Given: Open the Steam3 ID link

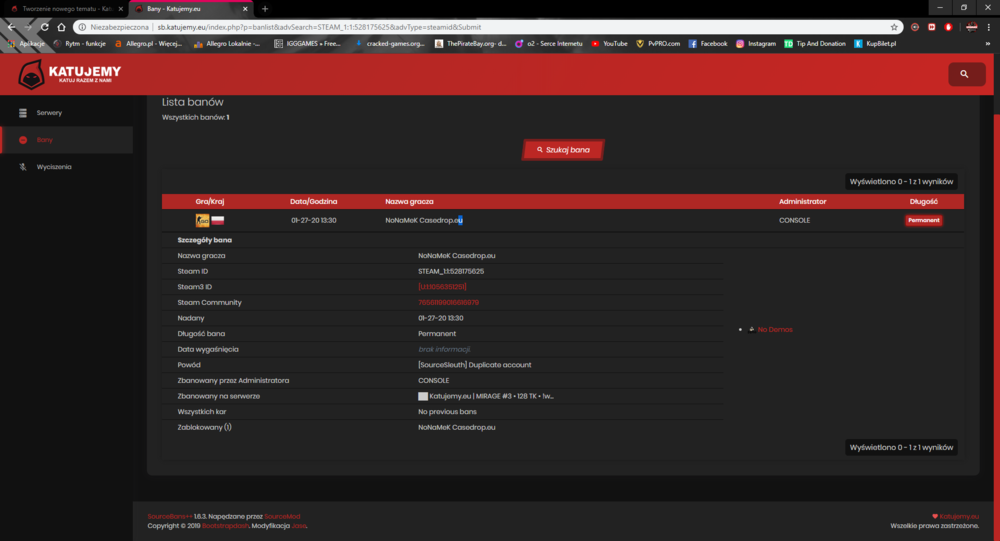Looking at the screenshot, I should (x=442, y=287).
